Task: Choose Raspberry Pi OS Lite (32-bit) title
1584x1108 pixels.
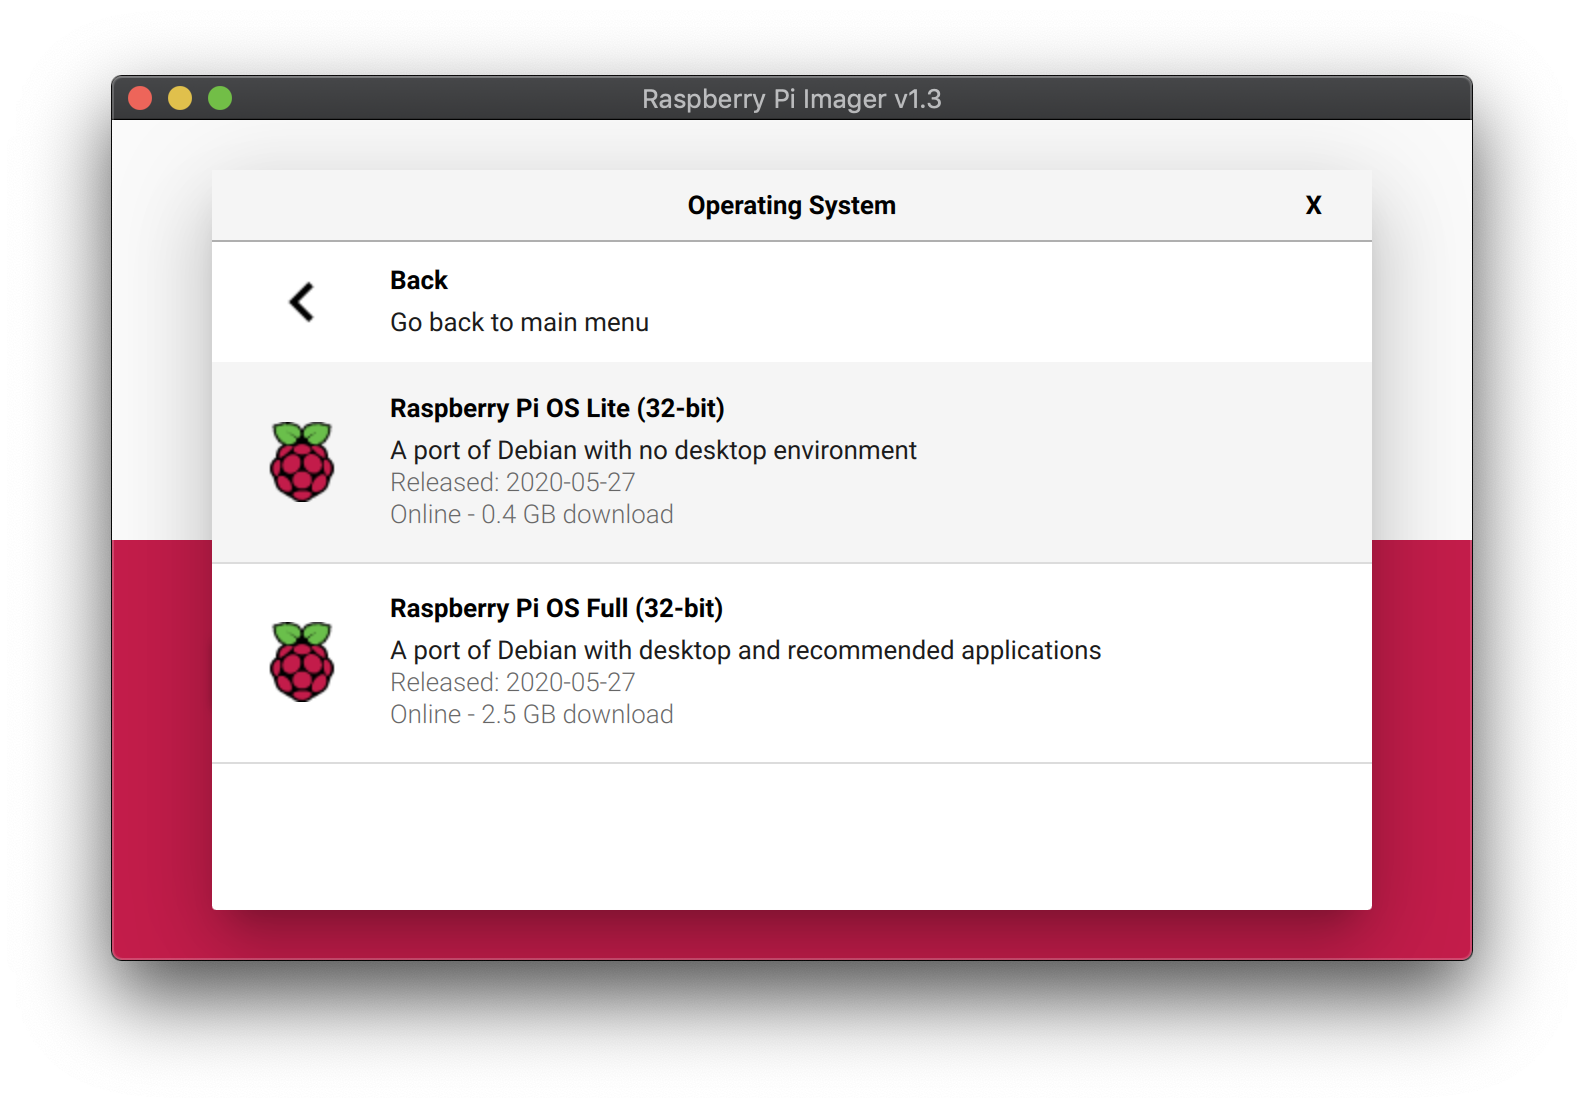Action: [x=556, y=408]
